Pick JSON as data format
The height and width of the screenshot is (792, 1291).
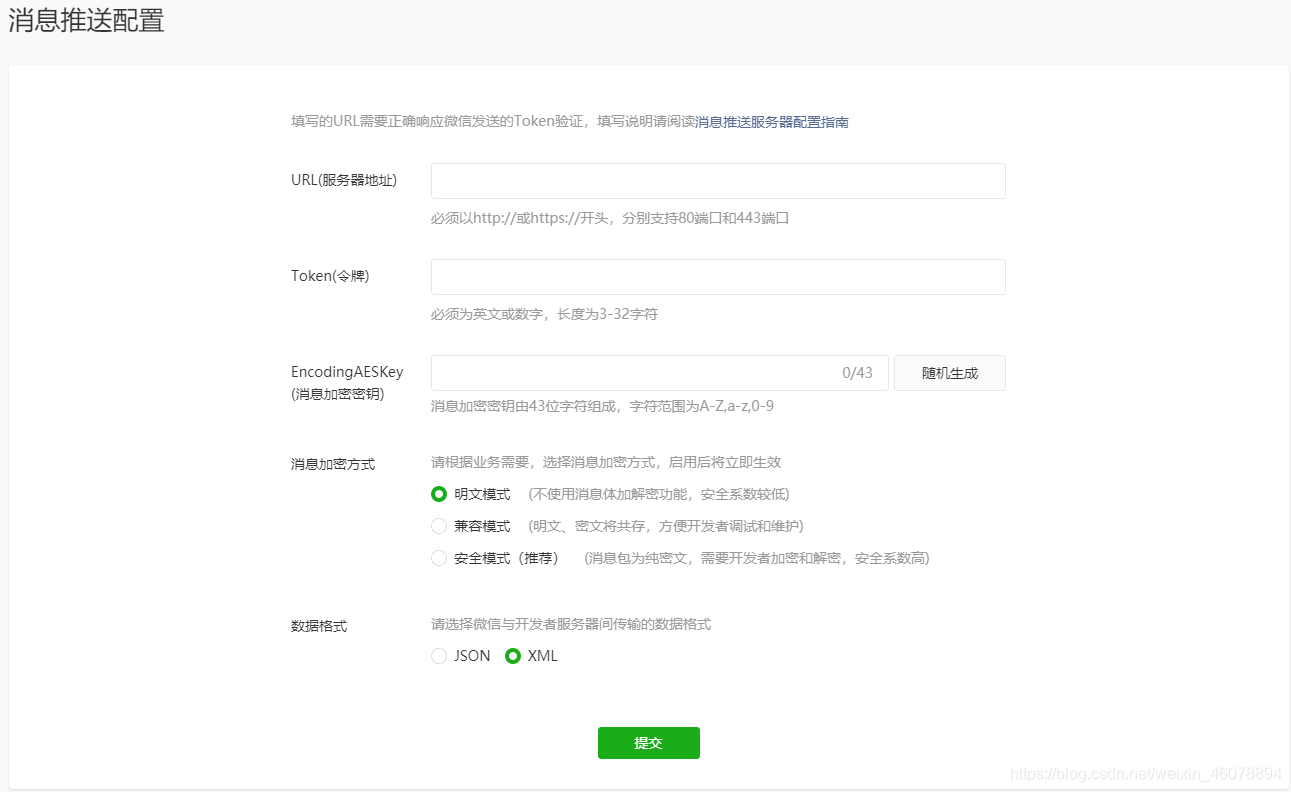pos(438,656)
